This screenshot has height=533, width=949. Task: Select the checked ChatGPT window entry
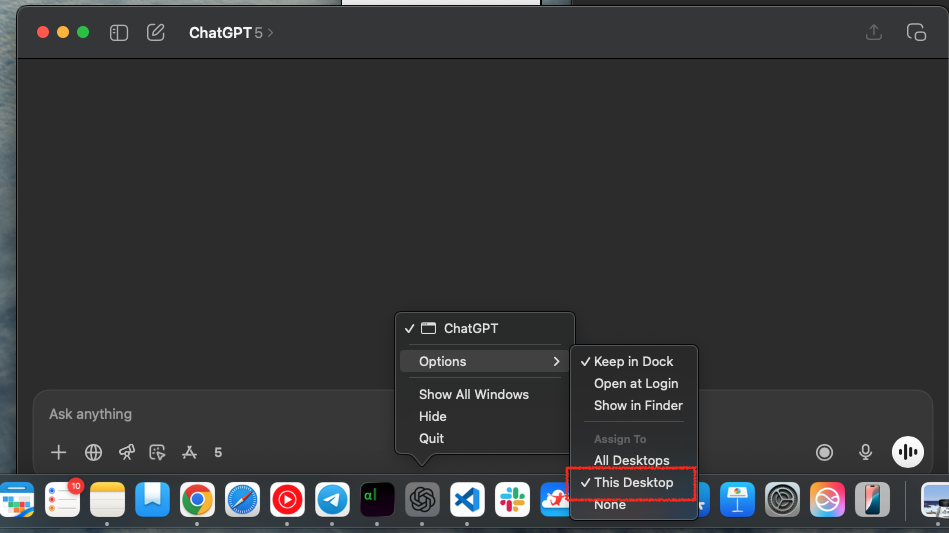pos(485,329)
